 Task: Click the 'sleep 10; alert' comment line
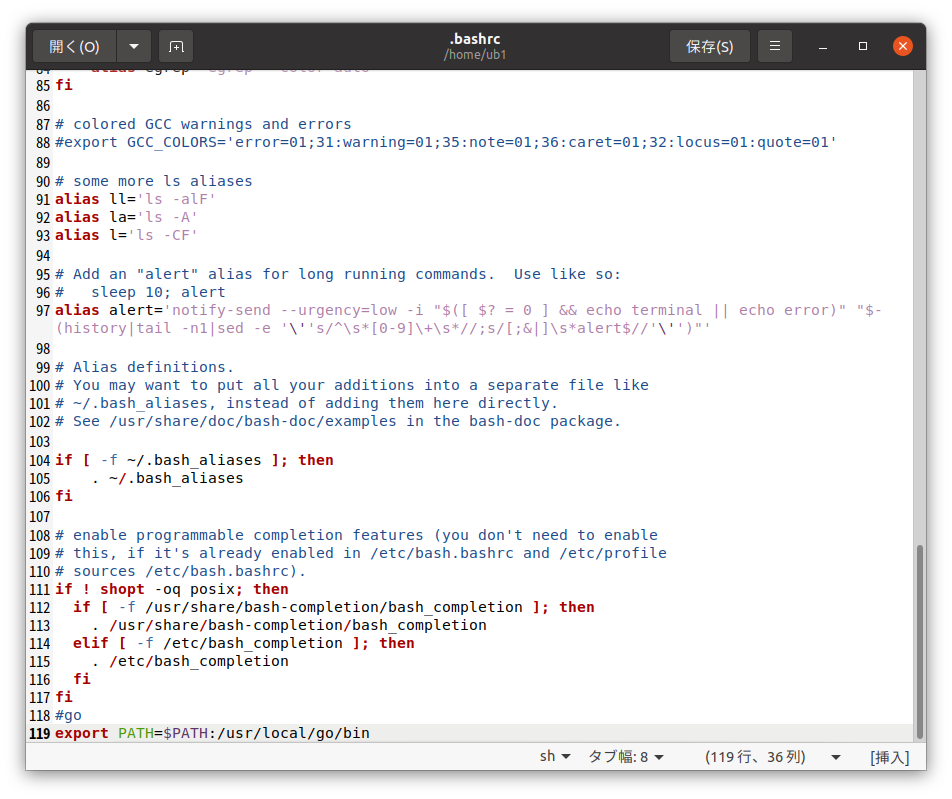pos(140,292)
